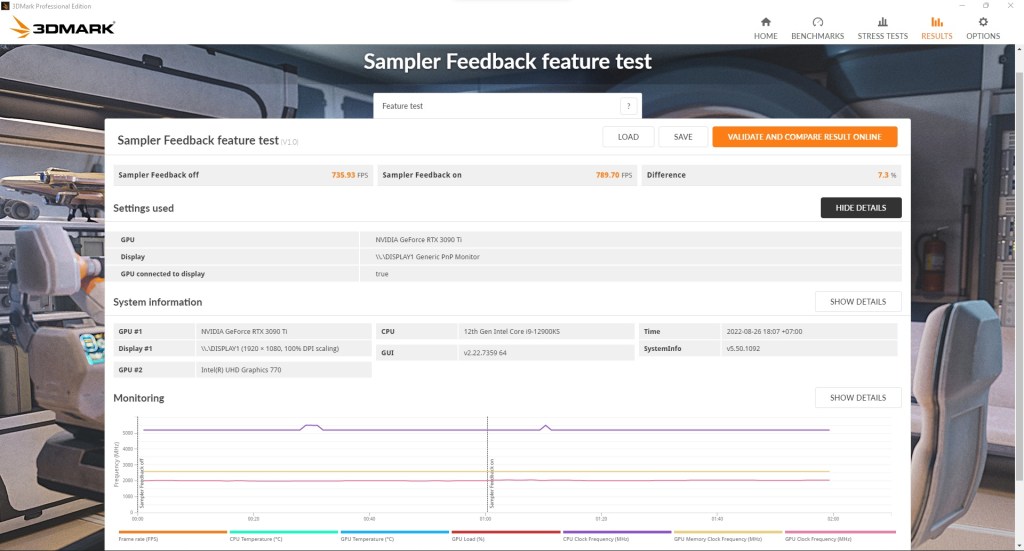Click the LOAD button
This screenshot has height=551, width=1024.
(628, 137)
